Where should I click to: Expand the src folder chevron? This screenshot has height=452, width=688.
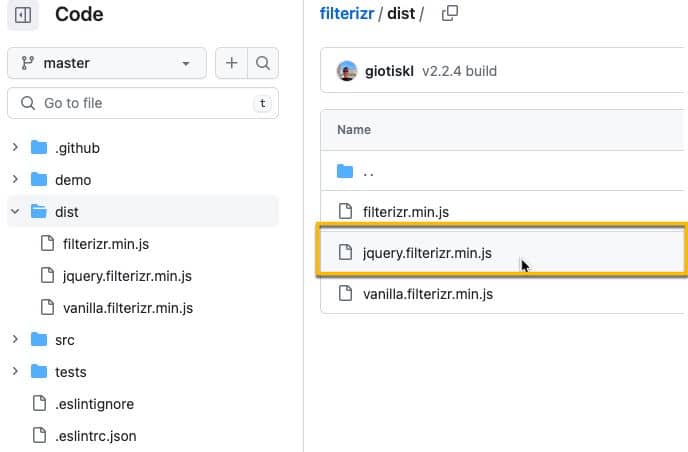coord(15,340)
